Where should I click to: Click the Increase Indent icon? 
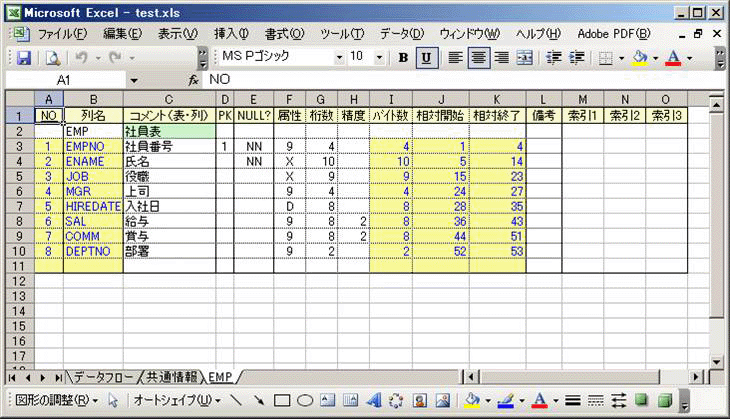point(579,58)
